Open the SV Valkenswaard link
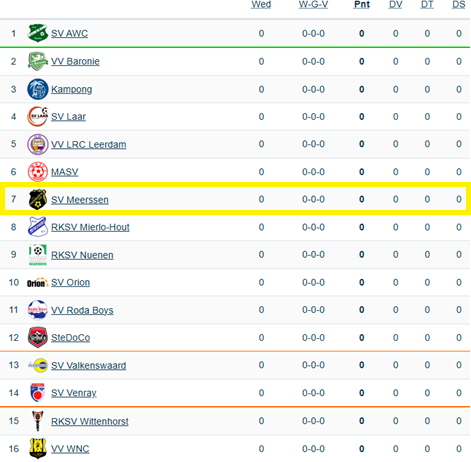 88,365
